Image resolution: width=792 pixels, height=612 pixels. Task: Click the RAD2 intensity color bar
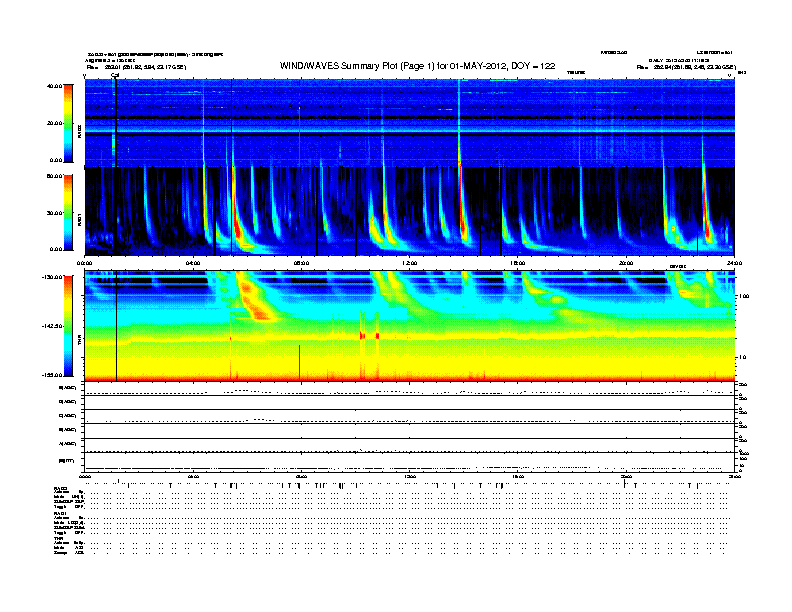(x=68, y=123)
